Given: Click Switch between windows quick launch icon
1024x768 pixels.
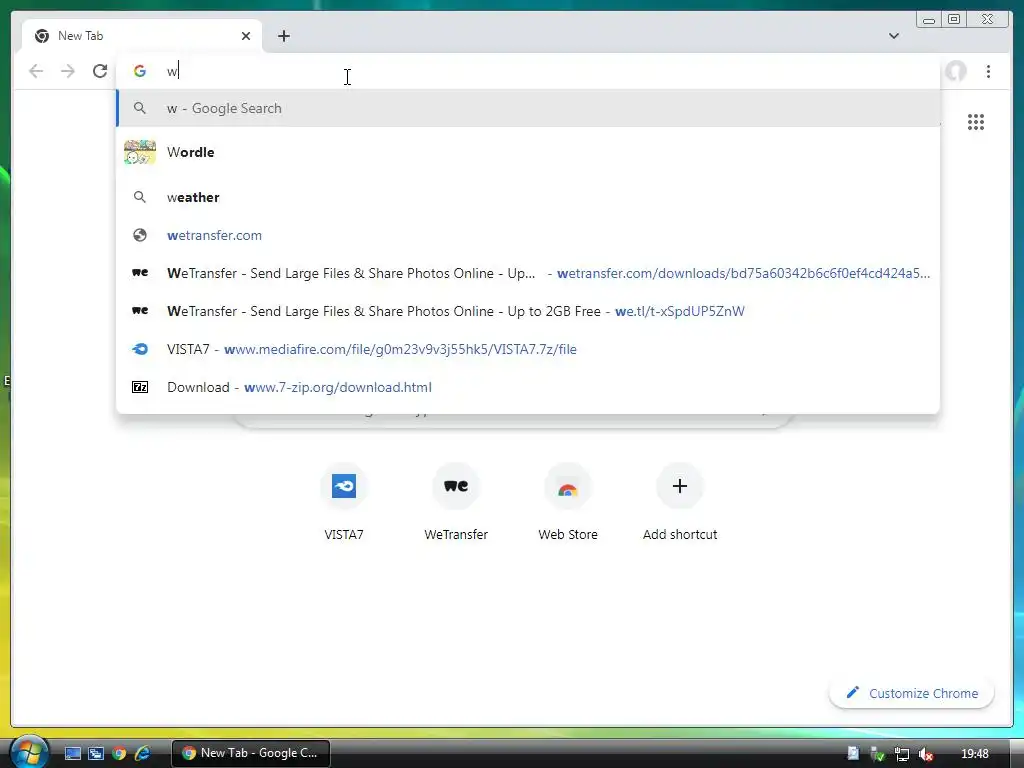Looking at the screenshot, I should click(96, 753).
